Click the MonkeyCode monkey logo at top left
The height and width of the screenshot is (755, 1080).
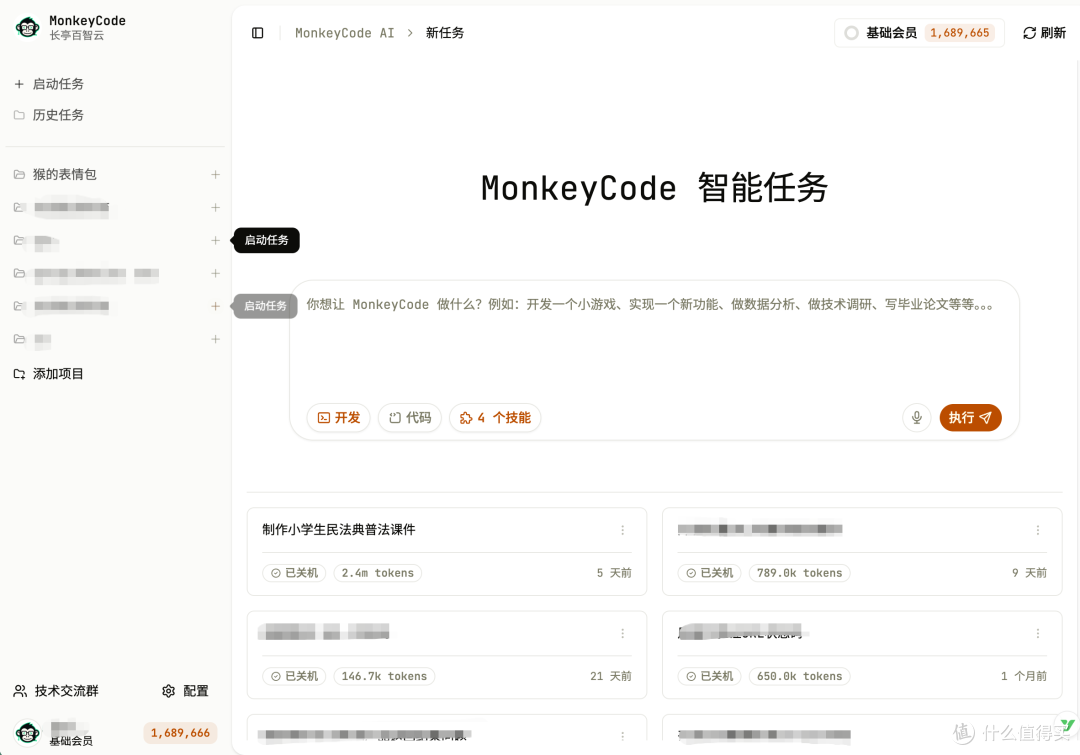pyautogui.click(x=28, y=28)
